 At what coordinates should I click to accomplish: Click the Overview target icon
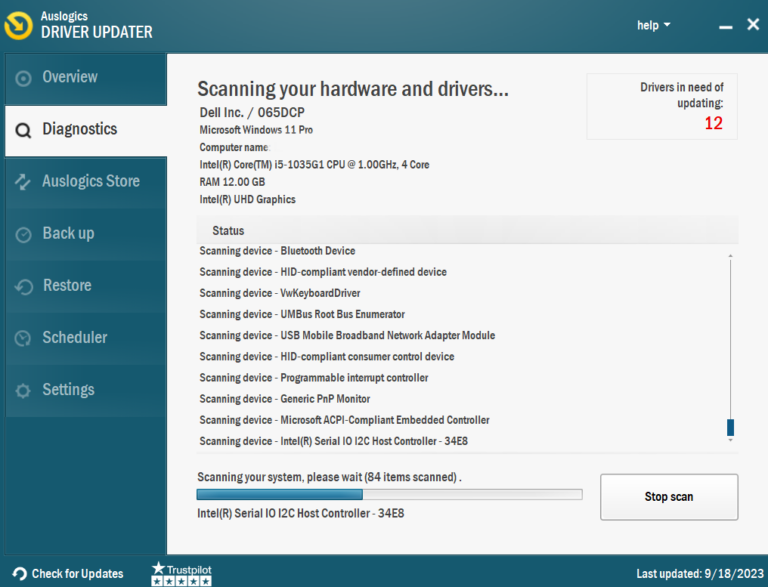(23, 78)
